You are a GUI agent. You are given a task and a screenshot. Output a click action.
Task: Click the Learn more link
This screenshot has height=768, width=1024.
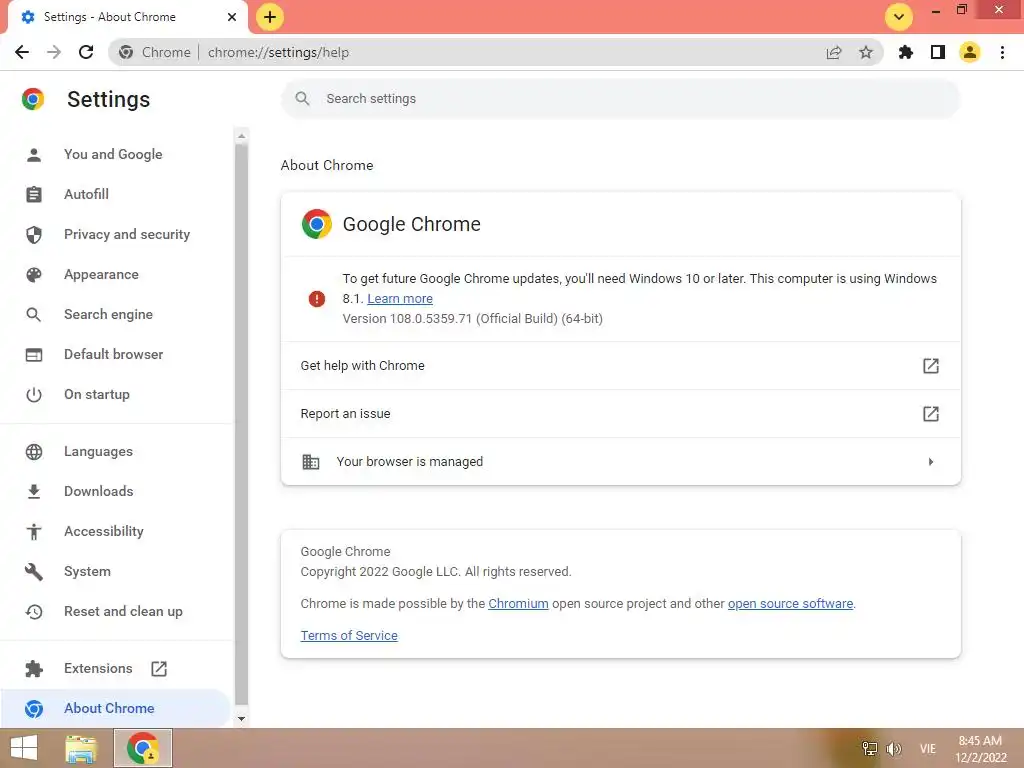(400, 298)
